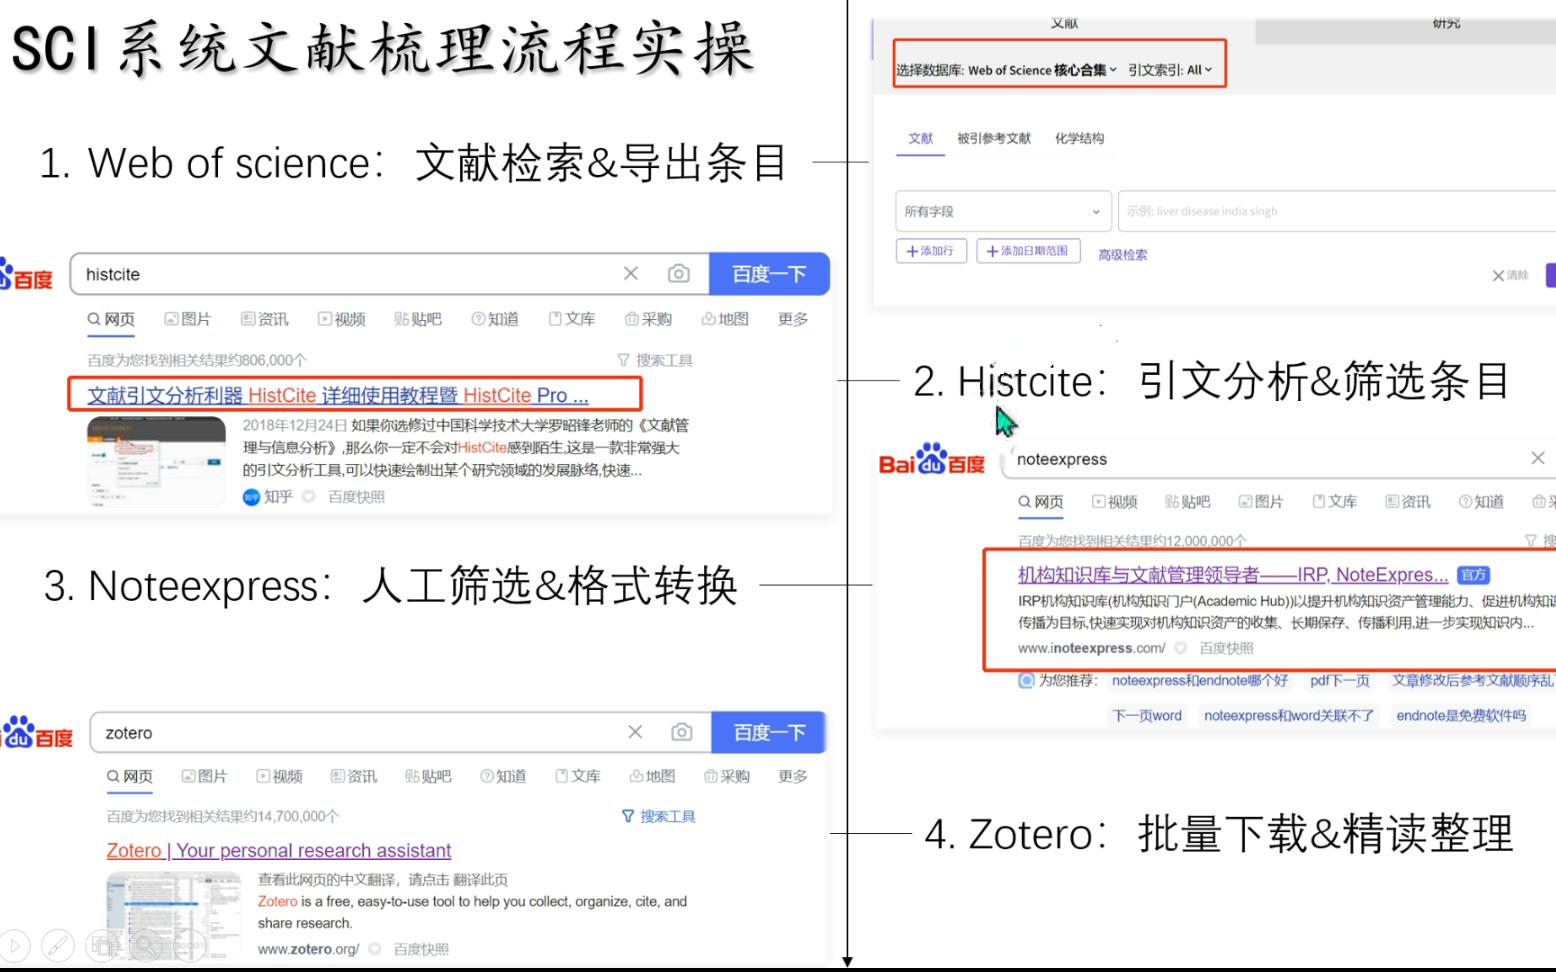Click the 知乎 source icon under the HistCite result

tap(253, 497)
